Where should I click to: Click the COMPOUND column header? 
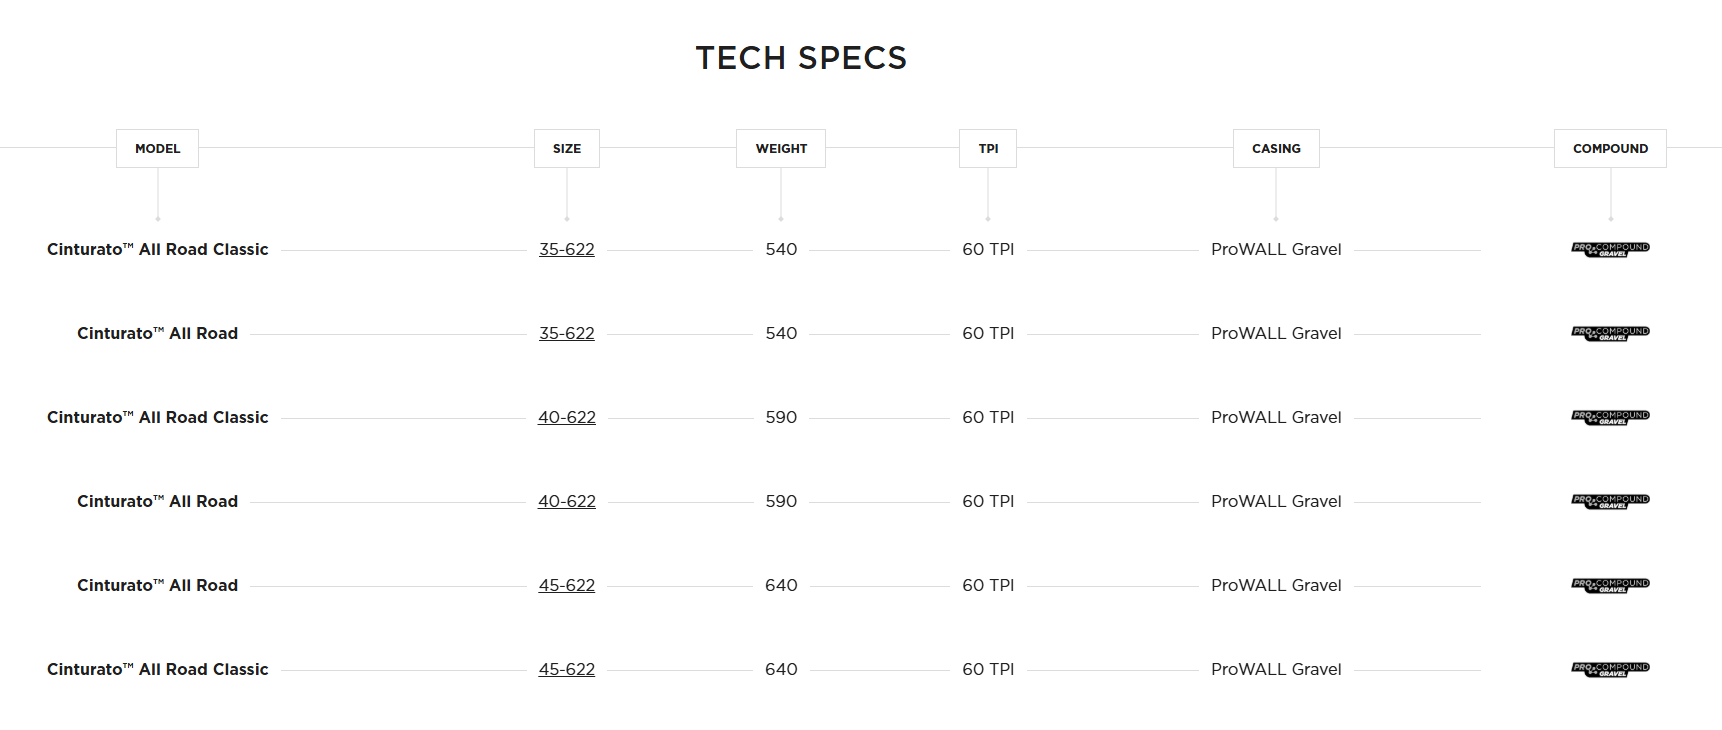(x=1610, y=148)
